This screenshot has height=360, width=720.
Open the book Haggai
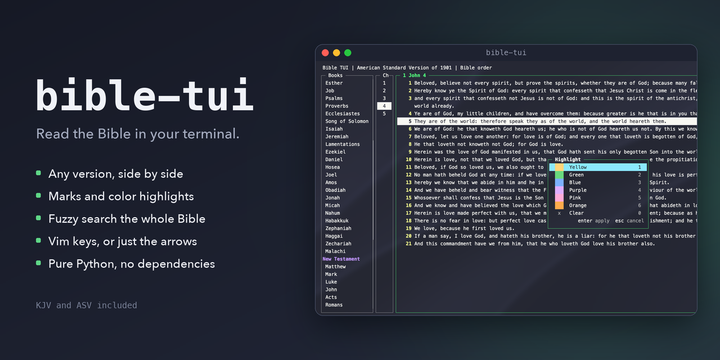[x=334, y=236]
